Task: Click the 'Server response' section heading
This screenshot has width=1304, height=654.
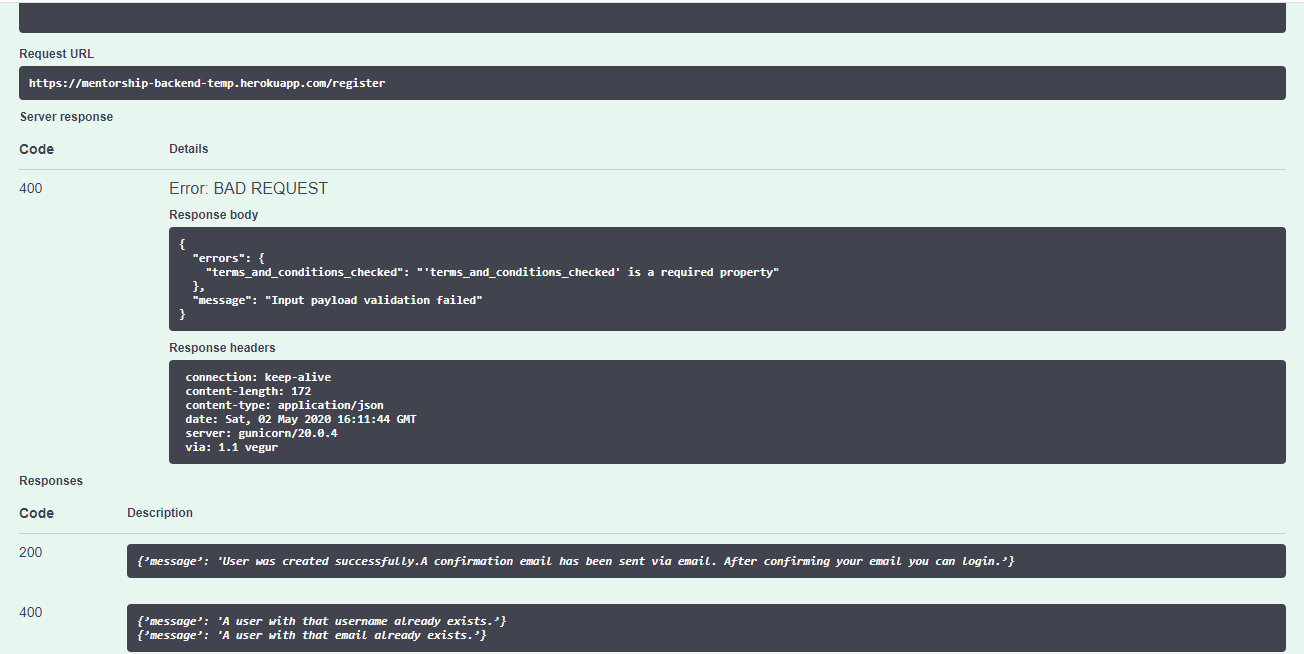Action: point(66,116)
